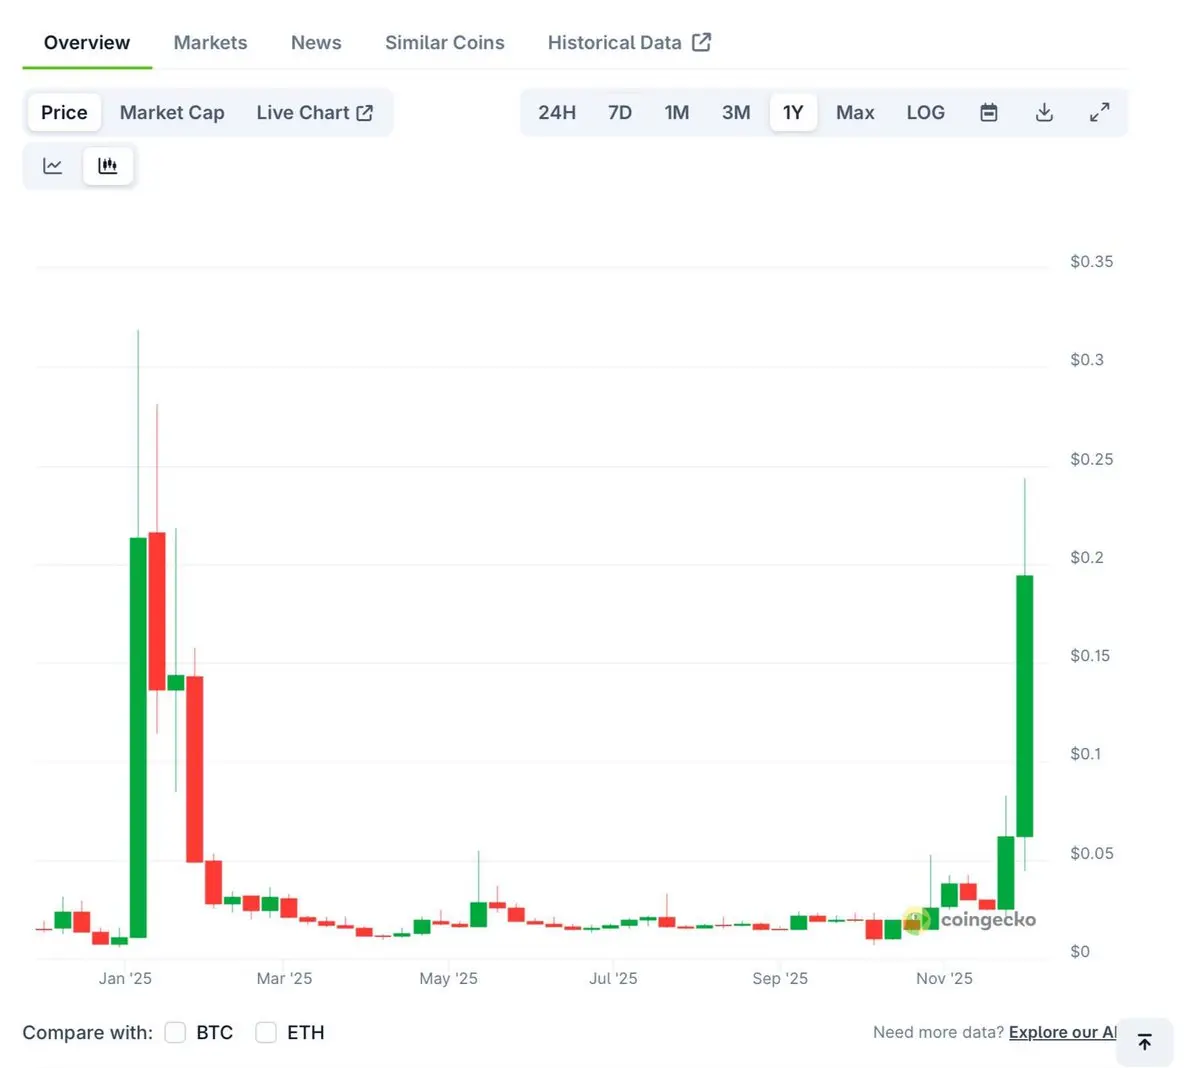1200x1068 pixels.
Task: Open the Overview tab
Action: 87,42
